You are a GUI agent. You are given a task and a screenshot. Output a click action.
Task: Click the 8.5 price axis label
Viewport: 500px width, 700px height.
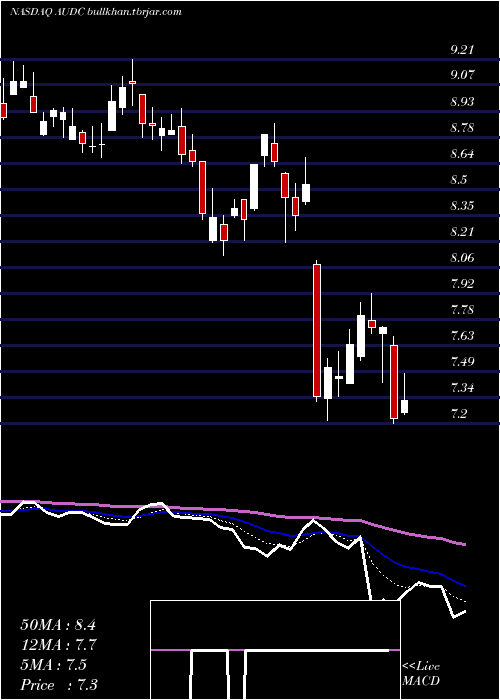(458, 180)
